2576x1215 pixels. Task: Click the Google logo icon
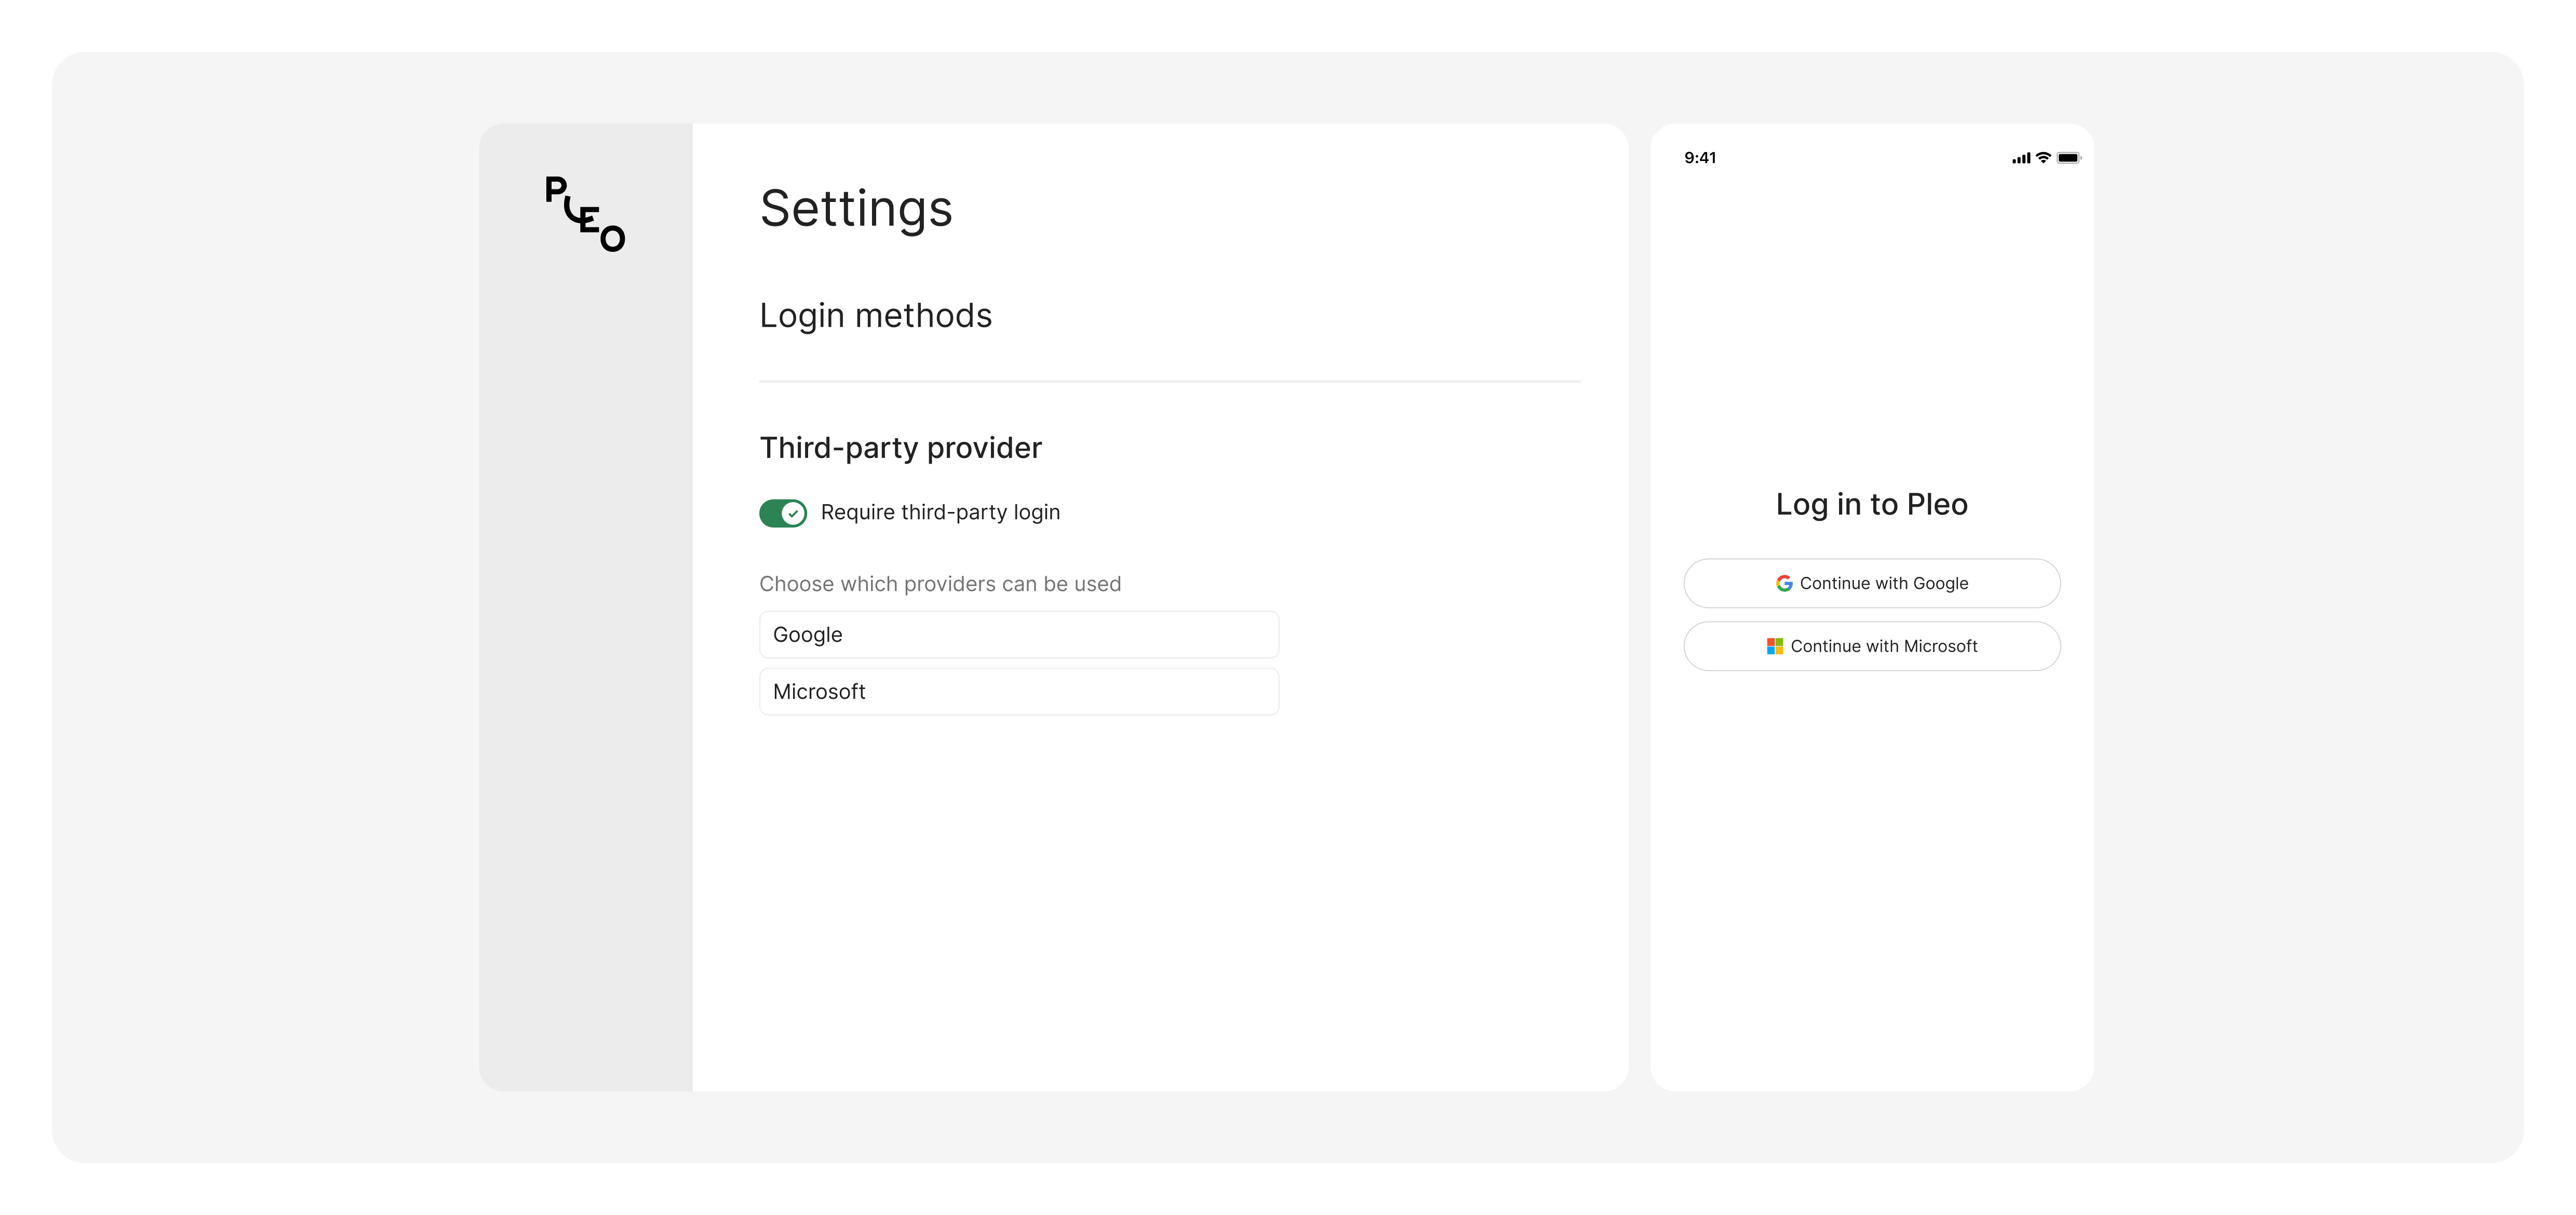pos(1783,583)
